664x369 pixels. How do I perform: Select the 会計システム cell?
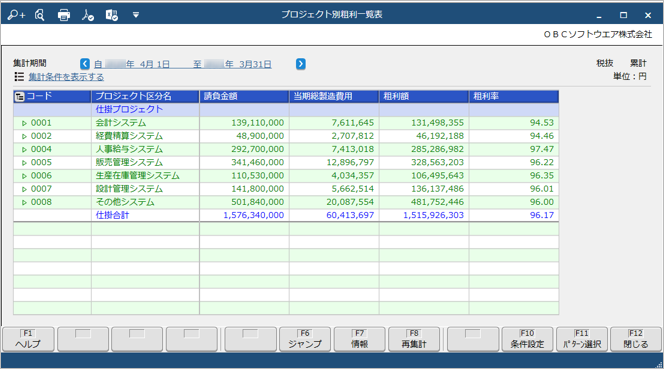(145, 123)
